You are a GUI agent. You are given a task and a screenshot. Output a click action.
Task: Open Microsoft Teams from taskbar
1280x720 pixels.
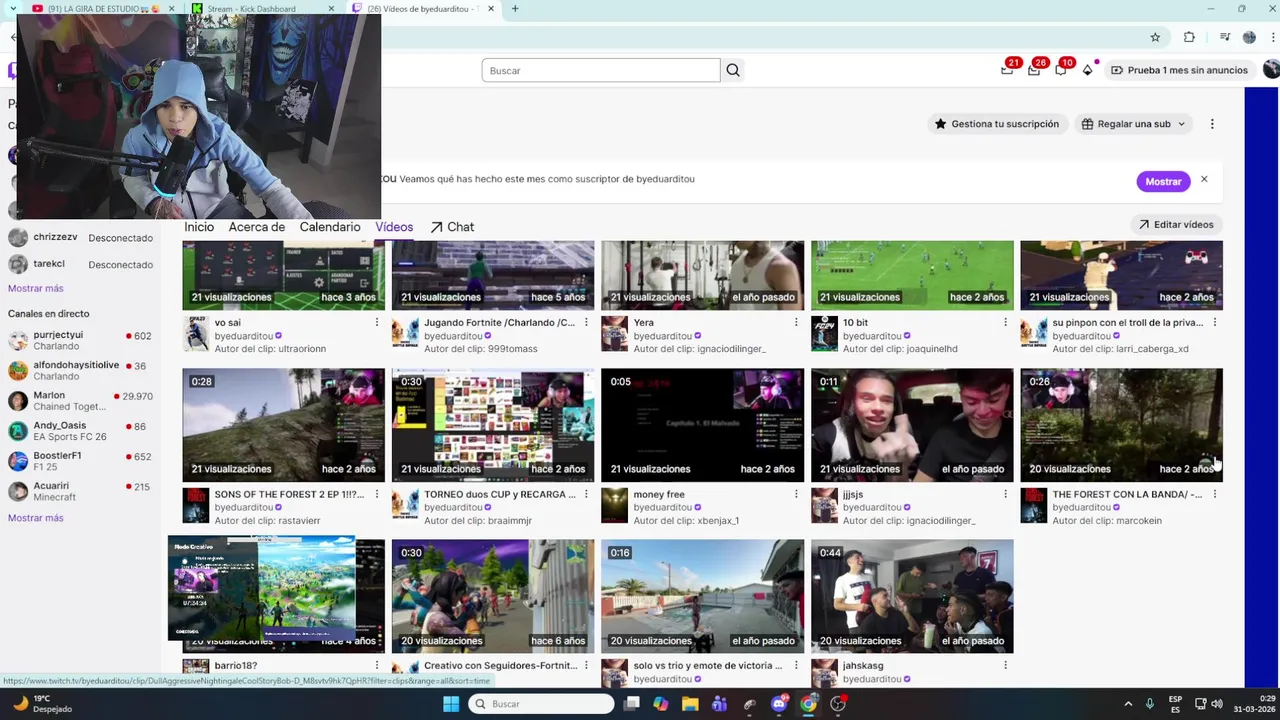pos(719,704)
